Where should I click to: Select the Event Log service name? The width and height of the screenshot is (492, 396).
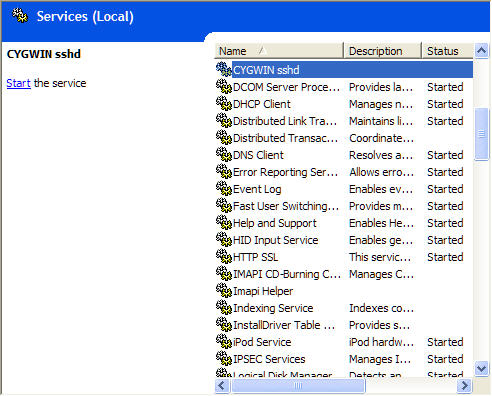click(257, 189)
